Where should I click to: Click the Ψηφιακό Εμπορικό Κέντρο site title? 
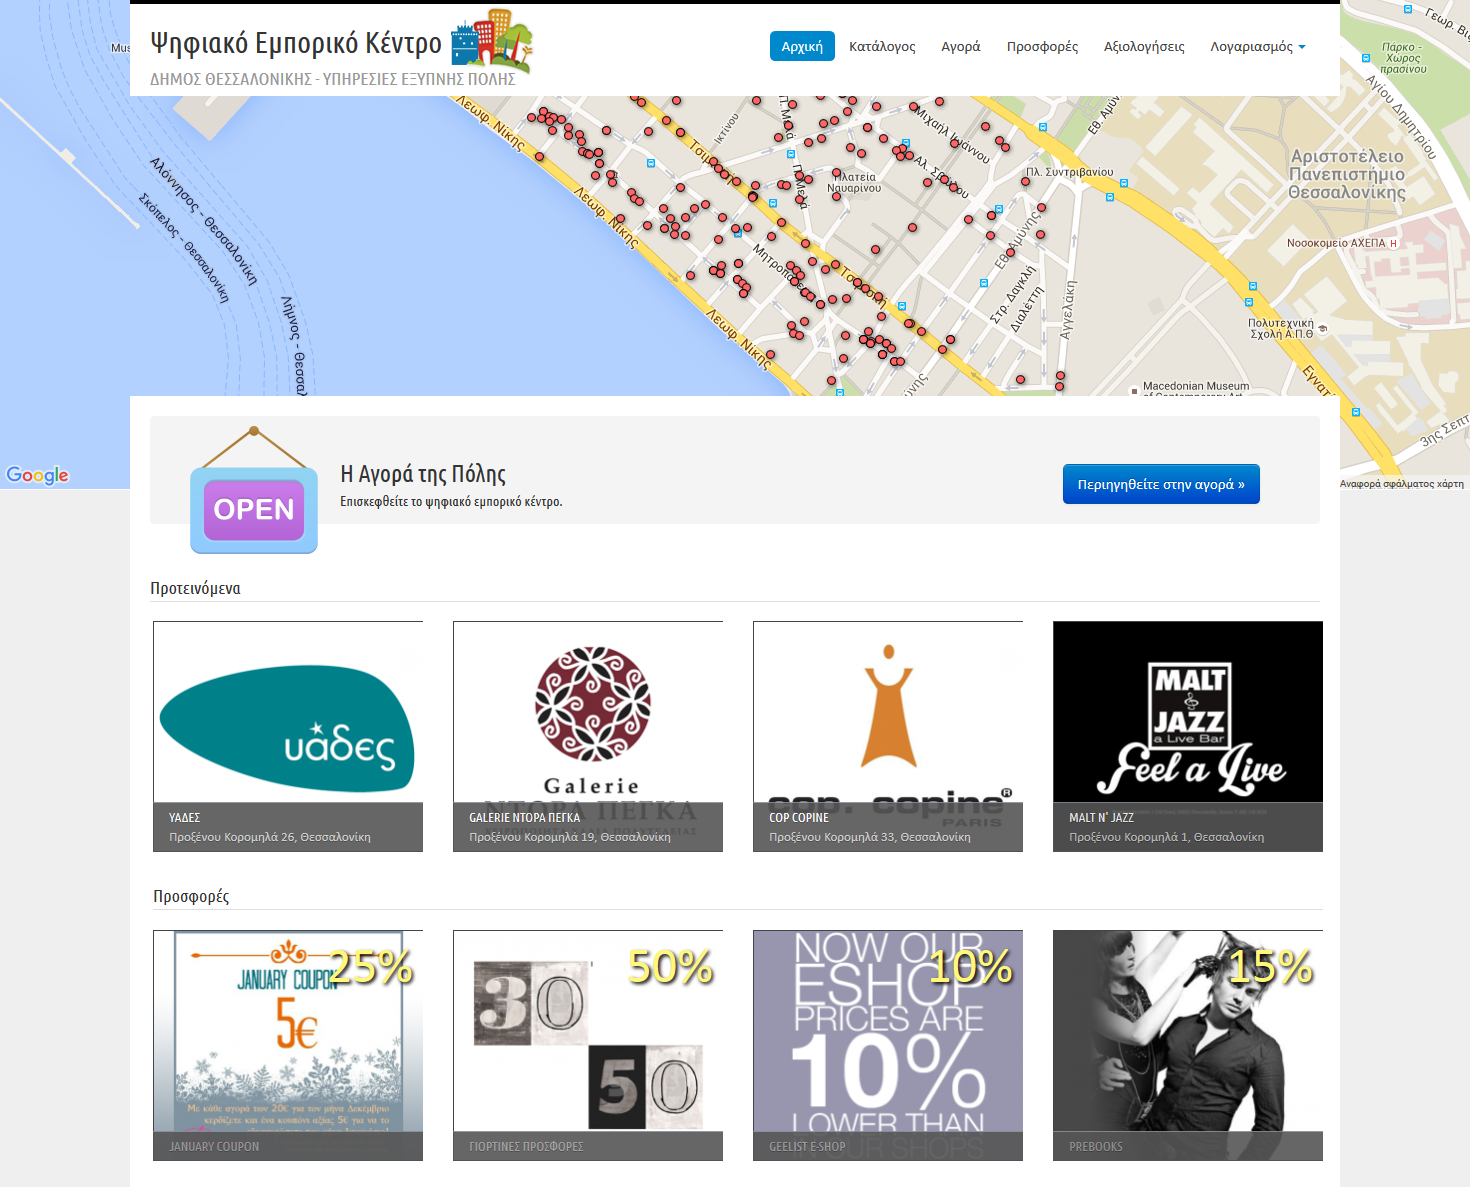point(296,43)
